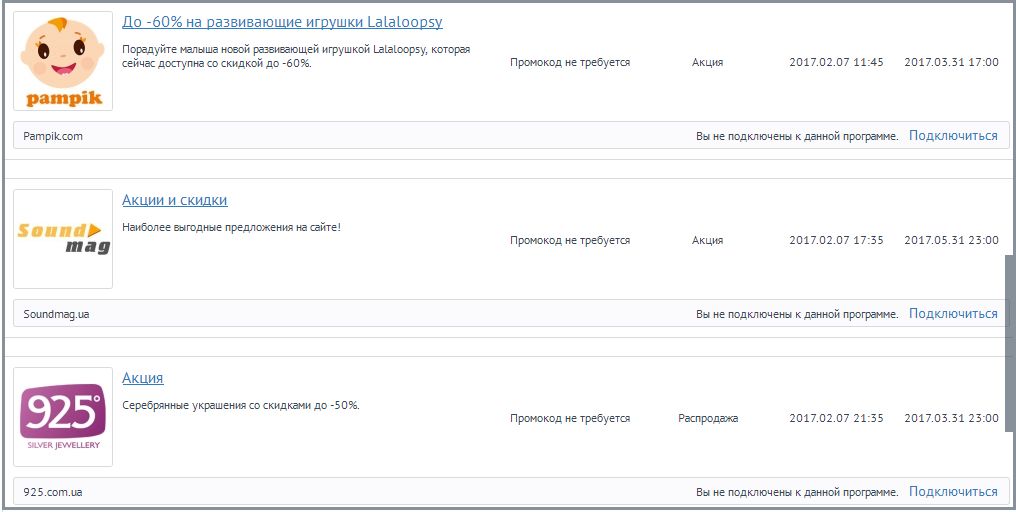Click the 925 Silver Jewellery logo

tap(63, 416)
